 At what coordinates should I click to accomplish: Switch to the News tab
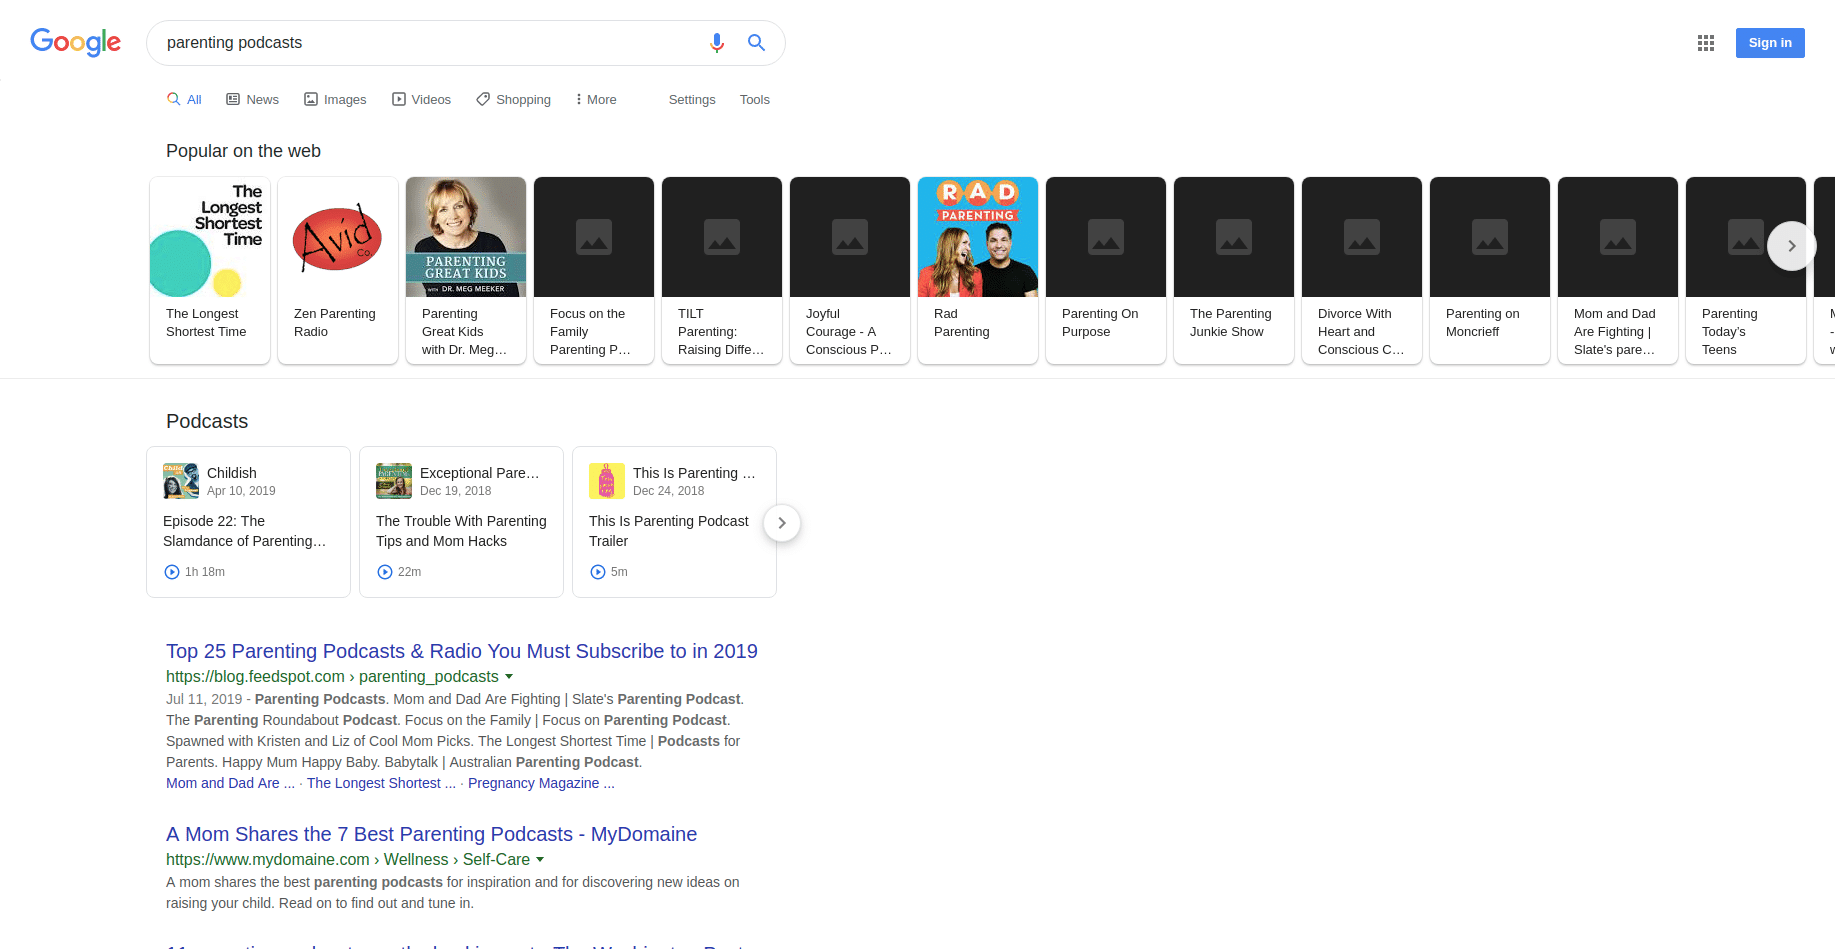click(252, 99)
